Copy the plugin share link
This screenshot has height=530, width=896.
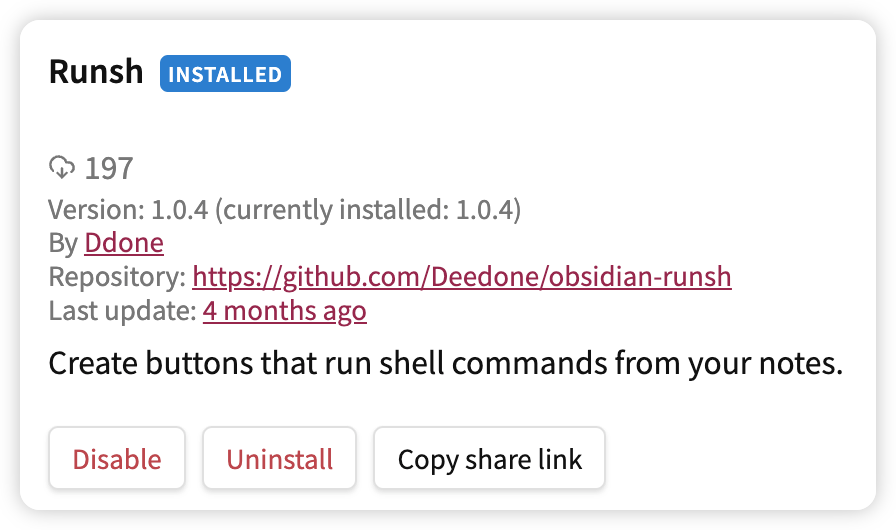pos(489,458)
